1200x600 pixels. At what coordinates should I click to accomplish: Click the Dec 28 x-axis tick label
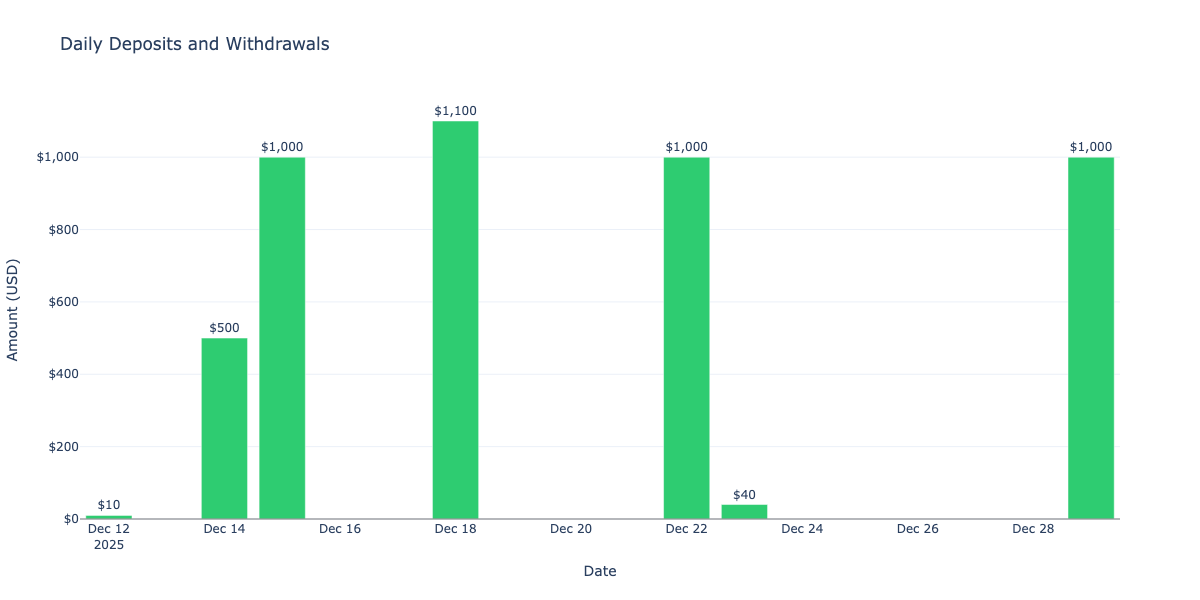[1033, 529]
